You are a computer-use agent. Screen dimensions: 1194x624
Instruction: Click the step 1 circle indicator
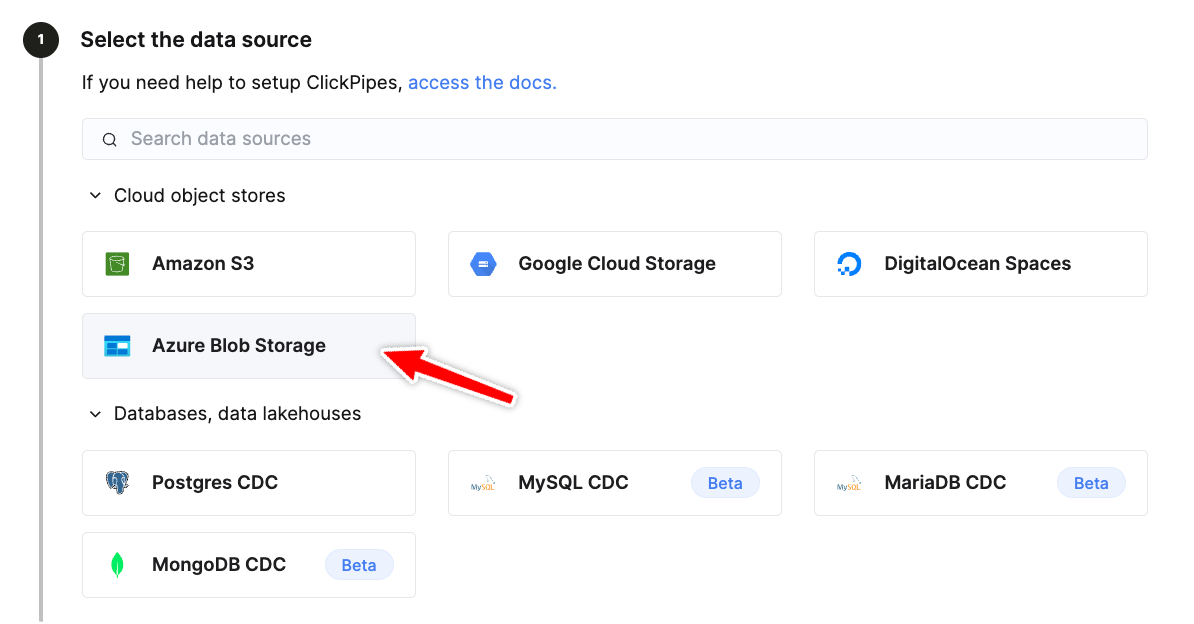[40, 40]
